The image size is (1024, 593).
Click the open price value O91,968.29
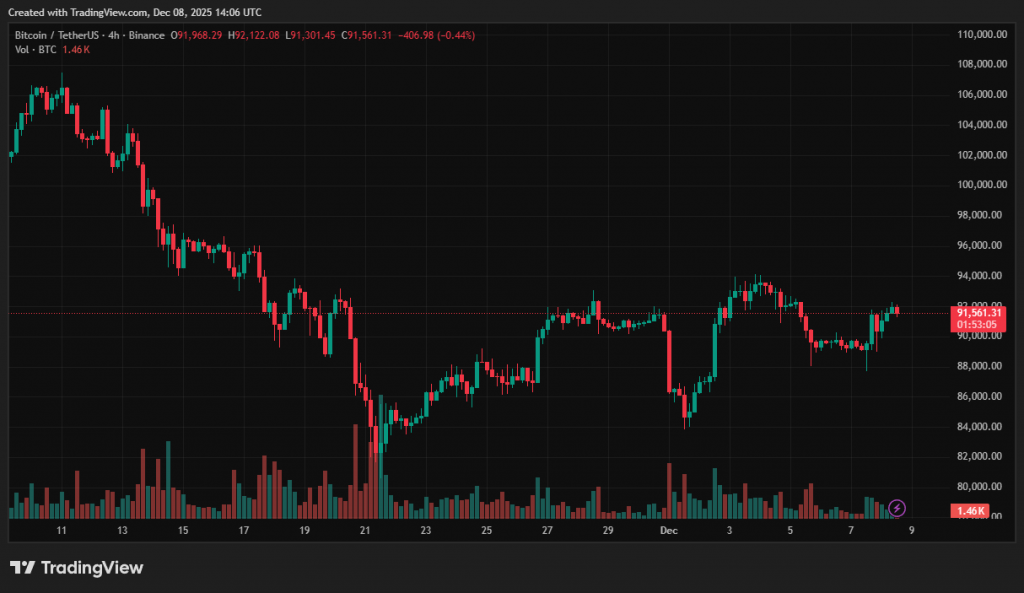pos(198,35)
